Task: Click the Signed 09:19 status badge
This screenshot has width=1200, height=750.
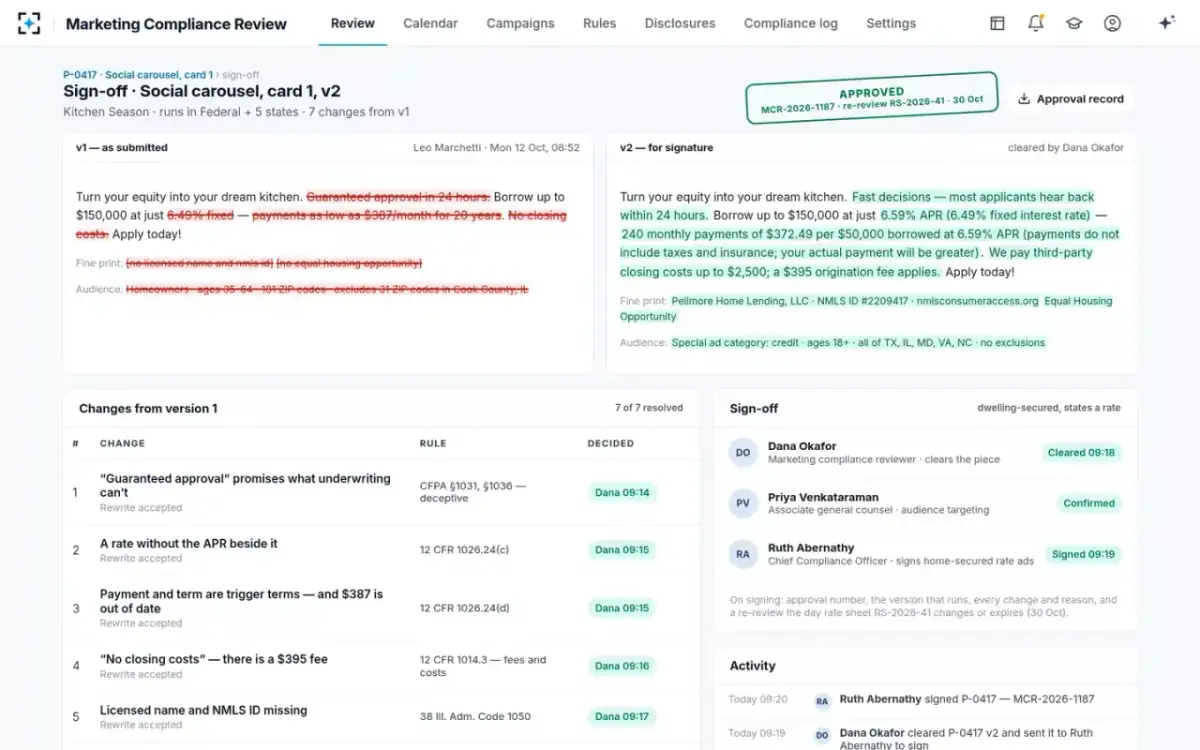Action: click(1083, 554)
